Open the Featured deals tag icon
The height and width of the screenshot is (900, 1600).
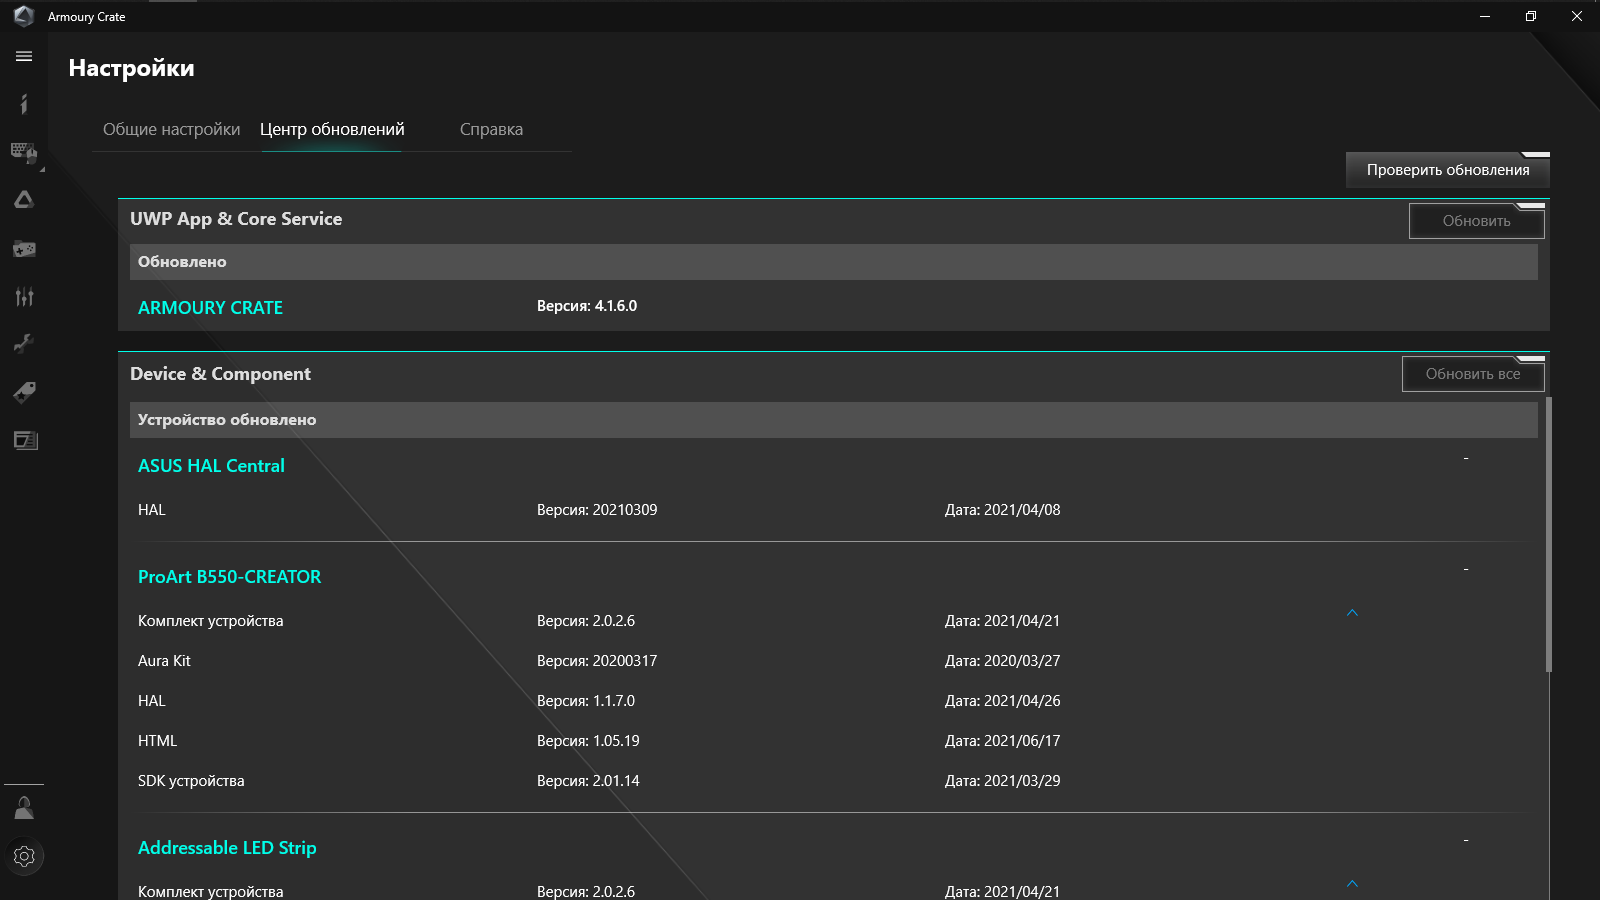point(24,391)
